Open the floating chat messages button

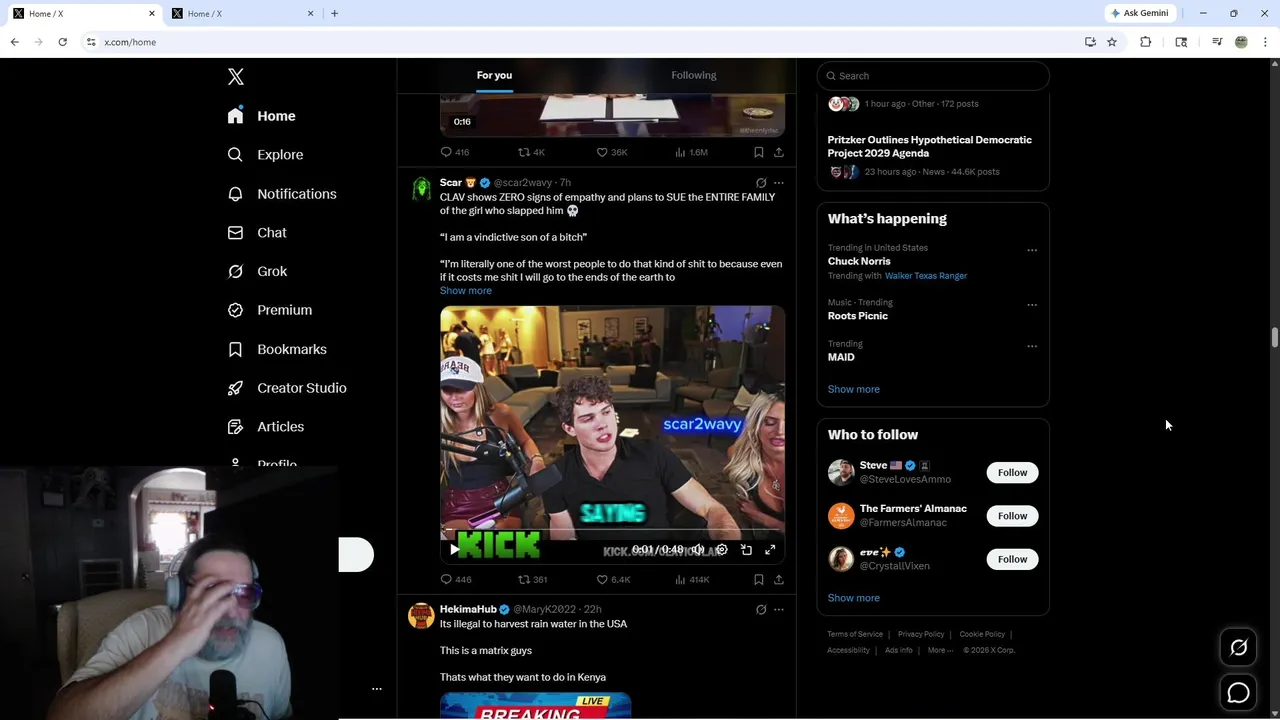[x=1238, y=692]
